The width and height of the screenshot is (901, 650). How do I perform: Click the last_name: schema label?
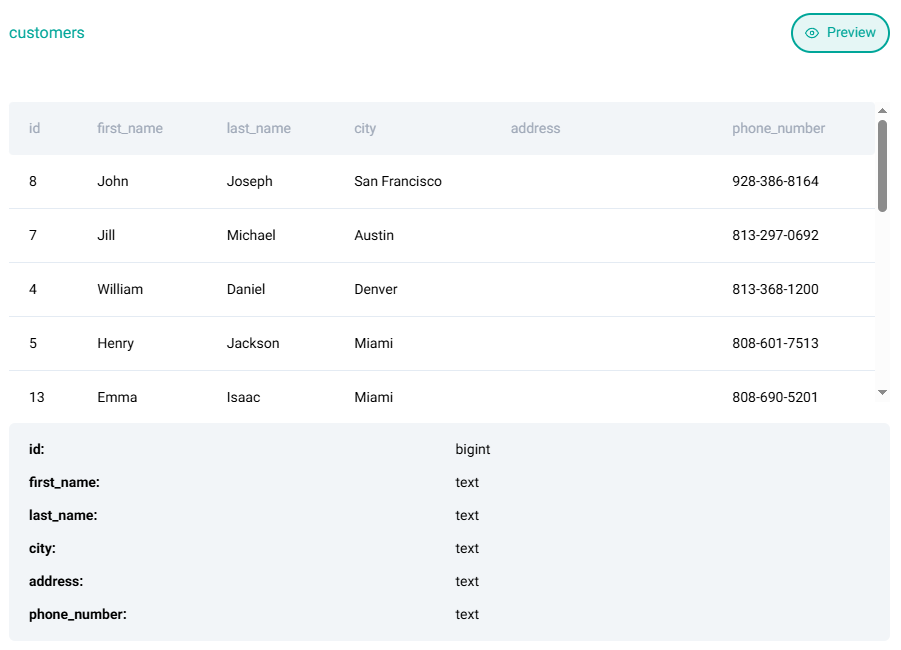tap(63, 515)
